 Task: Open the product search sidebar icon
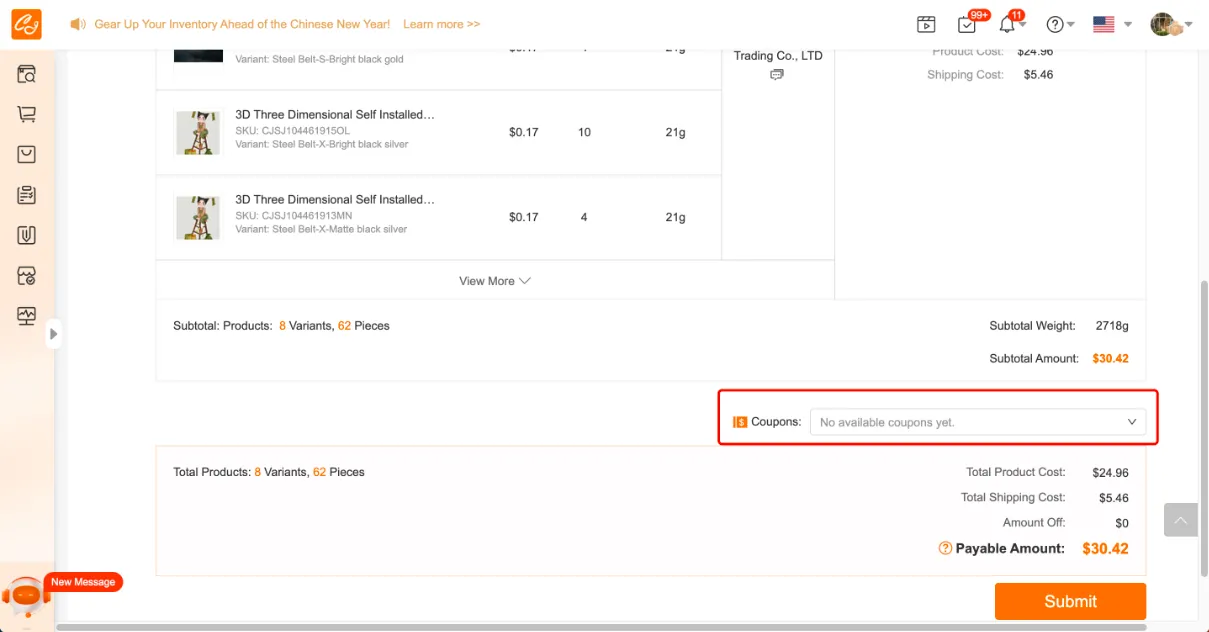coord(27,74)
